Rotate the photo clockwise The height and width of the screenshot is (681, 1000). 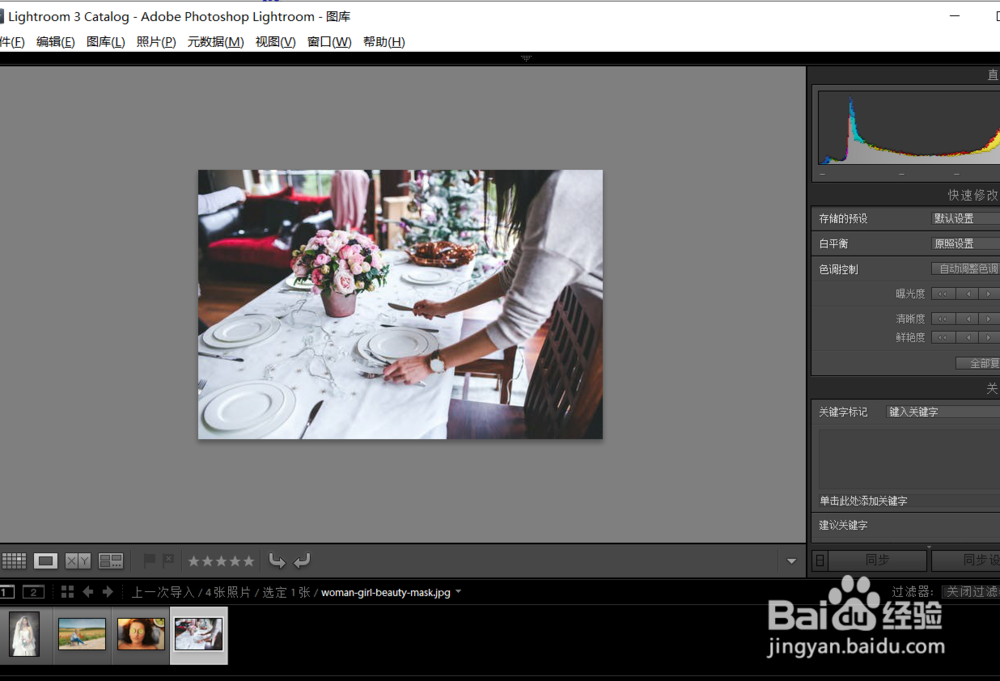[302, 560]
